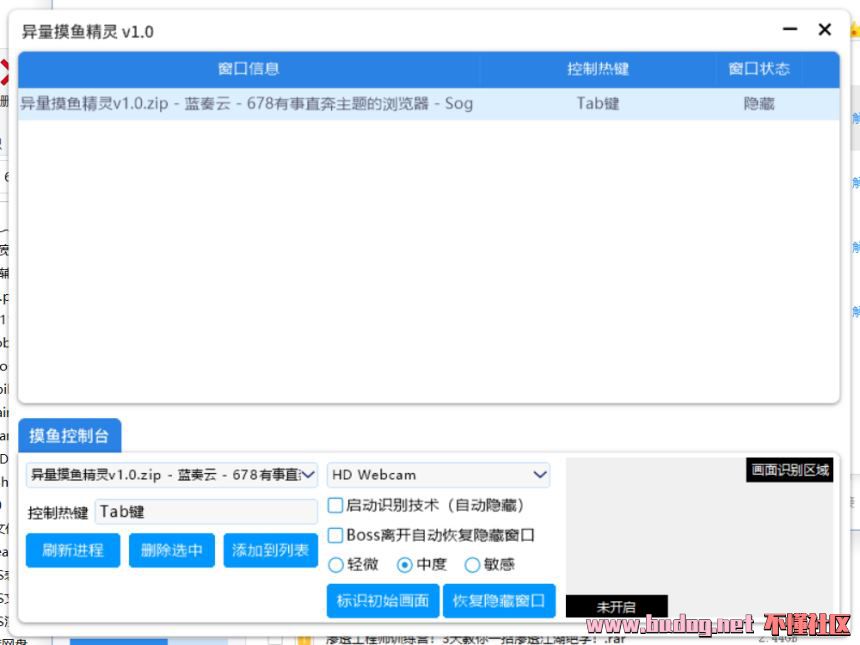Minimize the 异量摸鱼精灵 window
Screen dimensions: 860x645
tap(790, 30)
